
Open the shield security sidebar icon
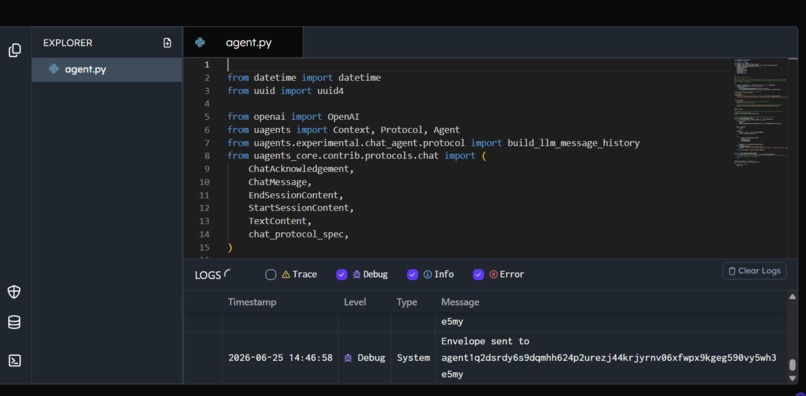[14, 292]
